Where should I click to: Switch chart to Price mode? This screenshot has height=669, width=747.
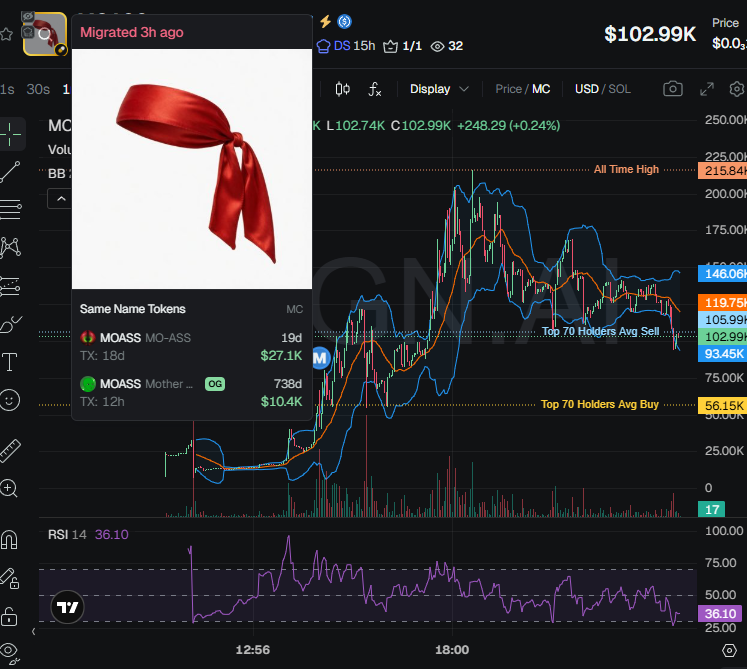[x=508, y=89]
